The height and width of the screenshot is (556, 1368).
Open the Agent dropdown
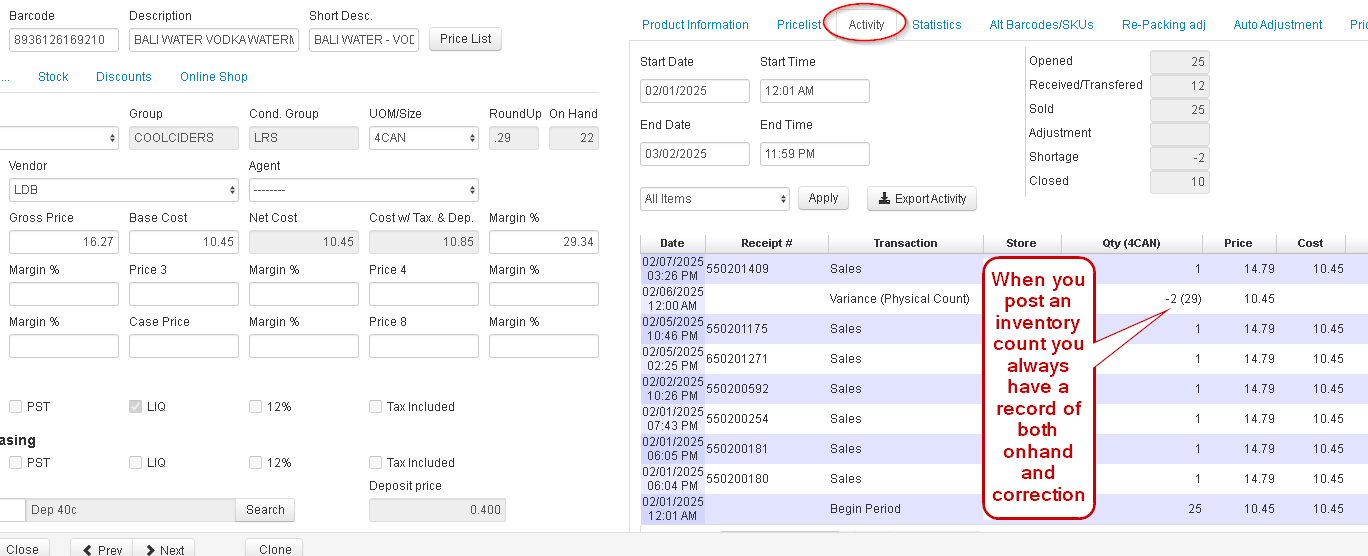[x=364, y=190]
